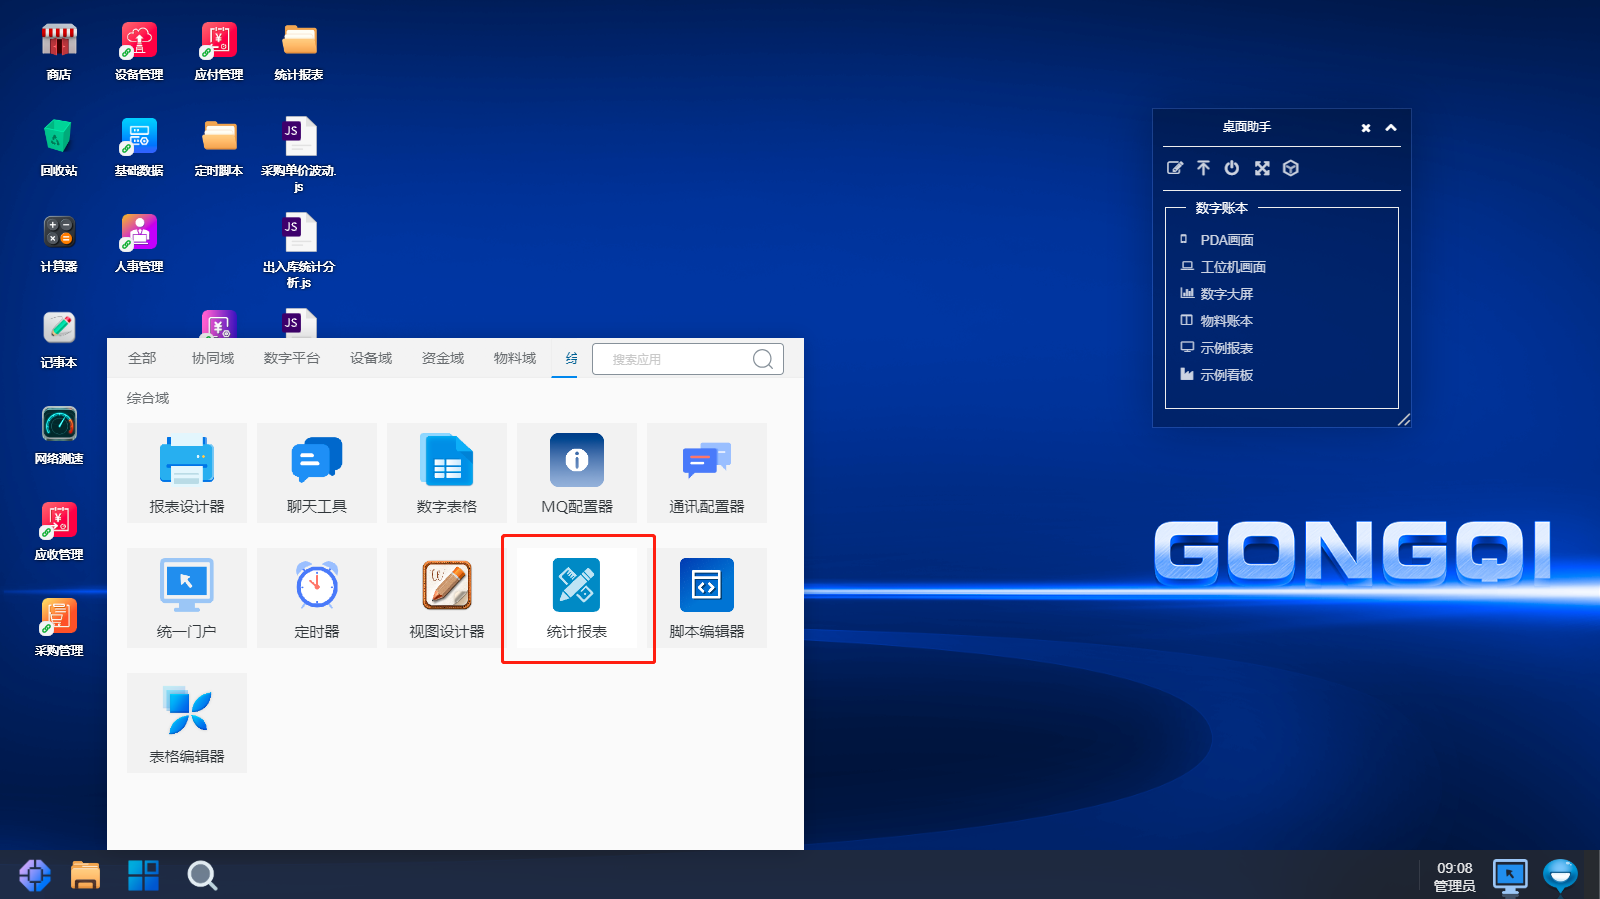Open 数字大屏 link
1600x899 pixels.
click(1227, 294)
